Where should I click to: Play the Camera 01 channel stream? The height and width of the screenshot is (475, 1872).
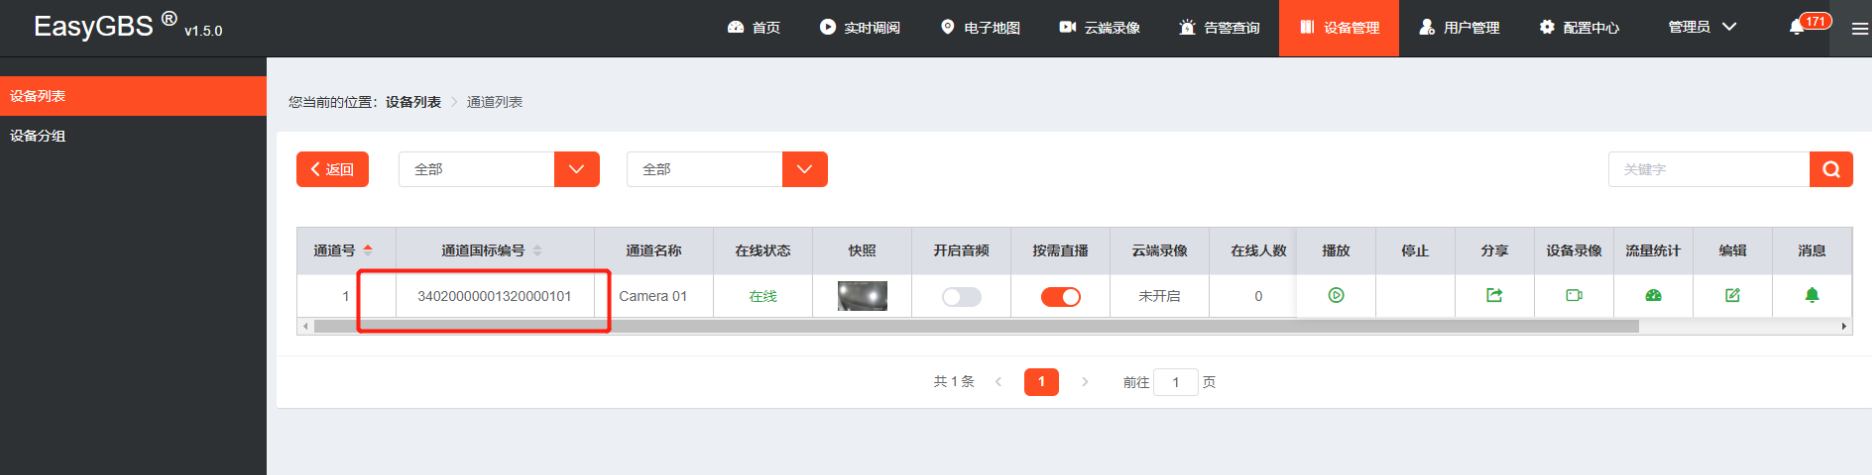tap(1336, 295)
